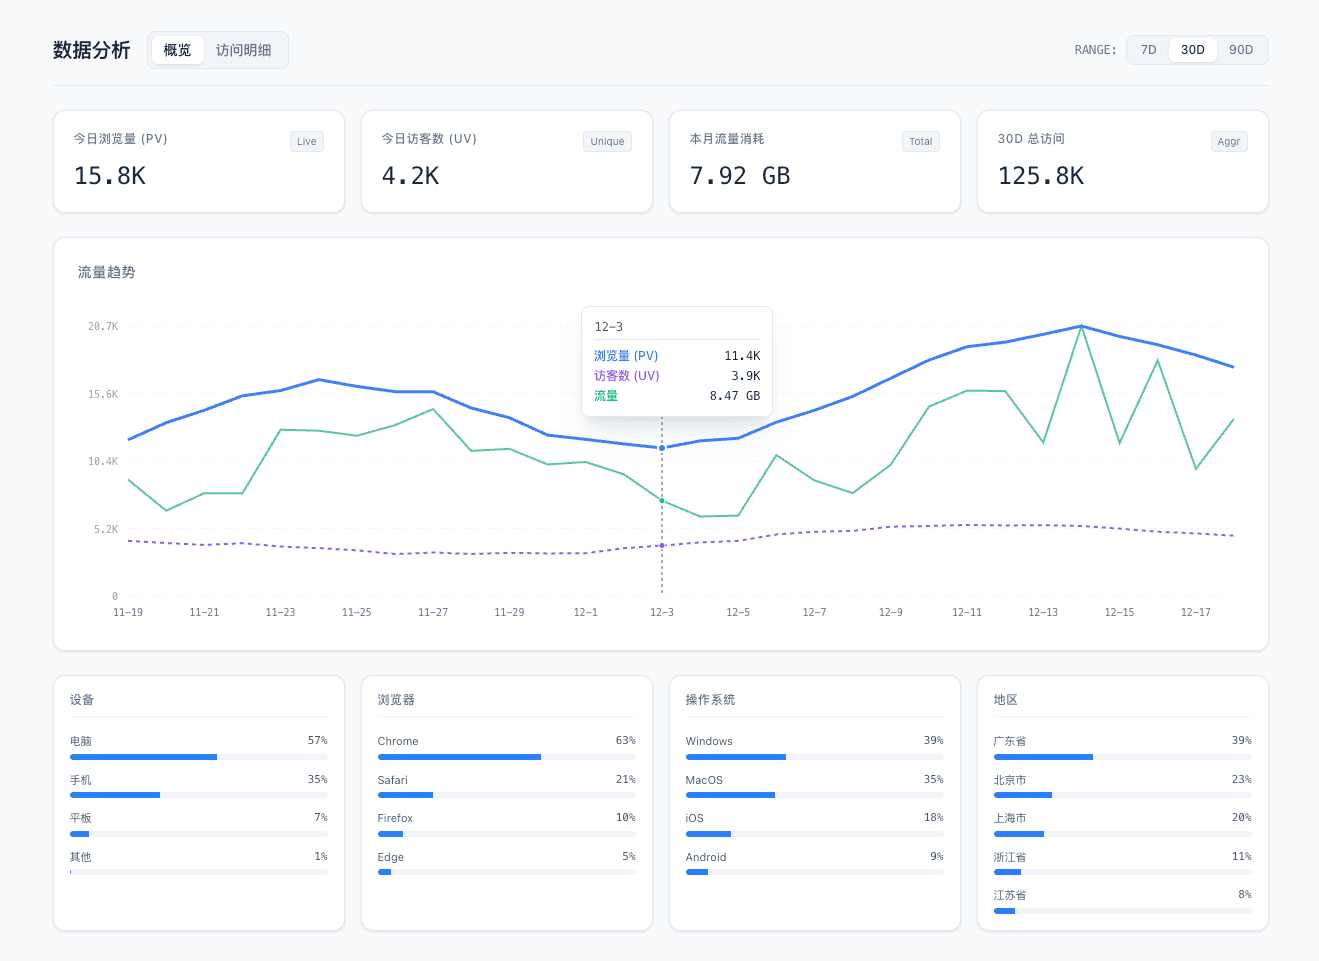This screenshot has height=961, width=1319.
Task: Select the 12-3 data point marker
Action: tap(661, 448)
